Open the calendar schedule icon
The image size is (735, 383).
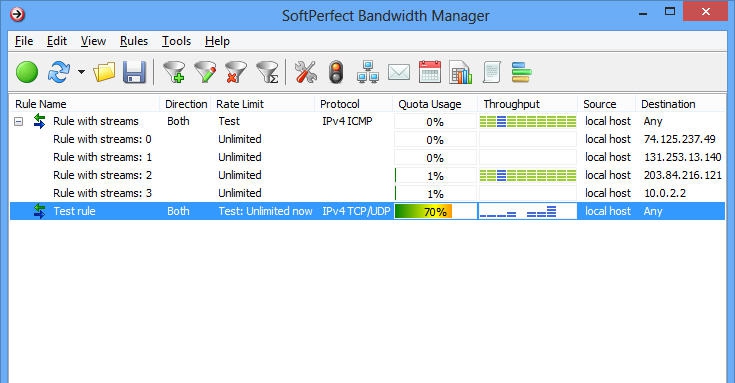click(x=430, y=73)
